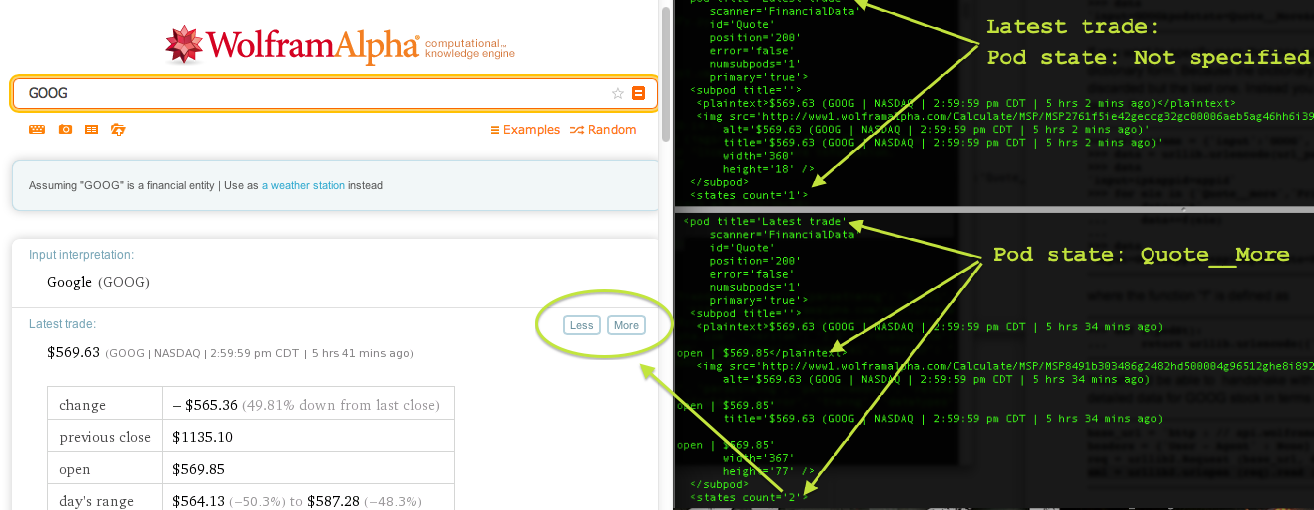The image size is (1314, 510).
Task: Select the 'previous close' row label
Action: (x=105, y=437)
